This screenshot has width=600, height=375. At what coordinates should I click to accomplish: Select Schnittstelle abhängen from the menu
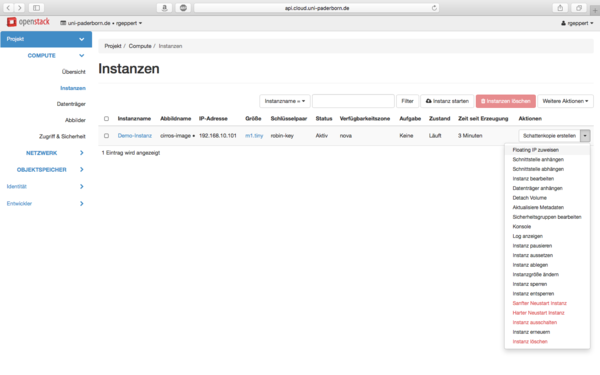pos(548,169)
